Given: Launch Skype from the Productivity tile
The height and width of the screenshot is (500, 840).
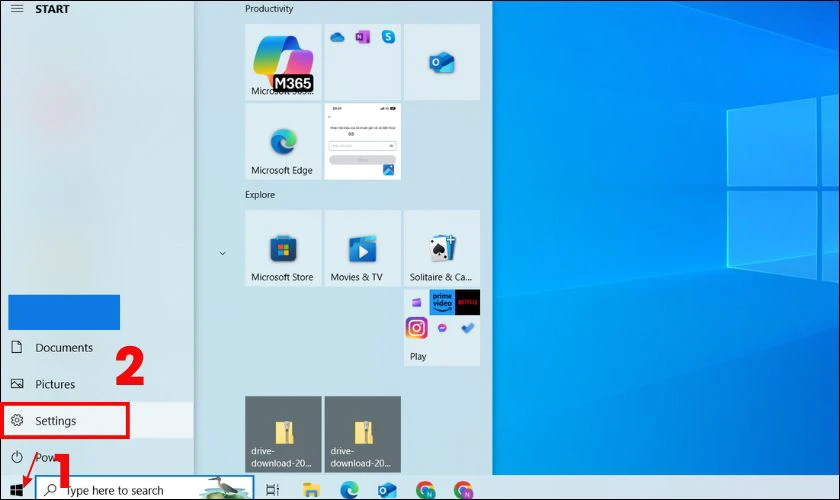Looking at the screenshot, I should [x=388, y=37].
